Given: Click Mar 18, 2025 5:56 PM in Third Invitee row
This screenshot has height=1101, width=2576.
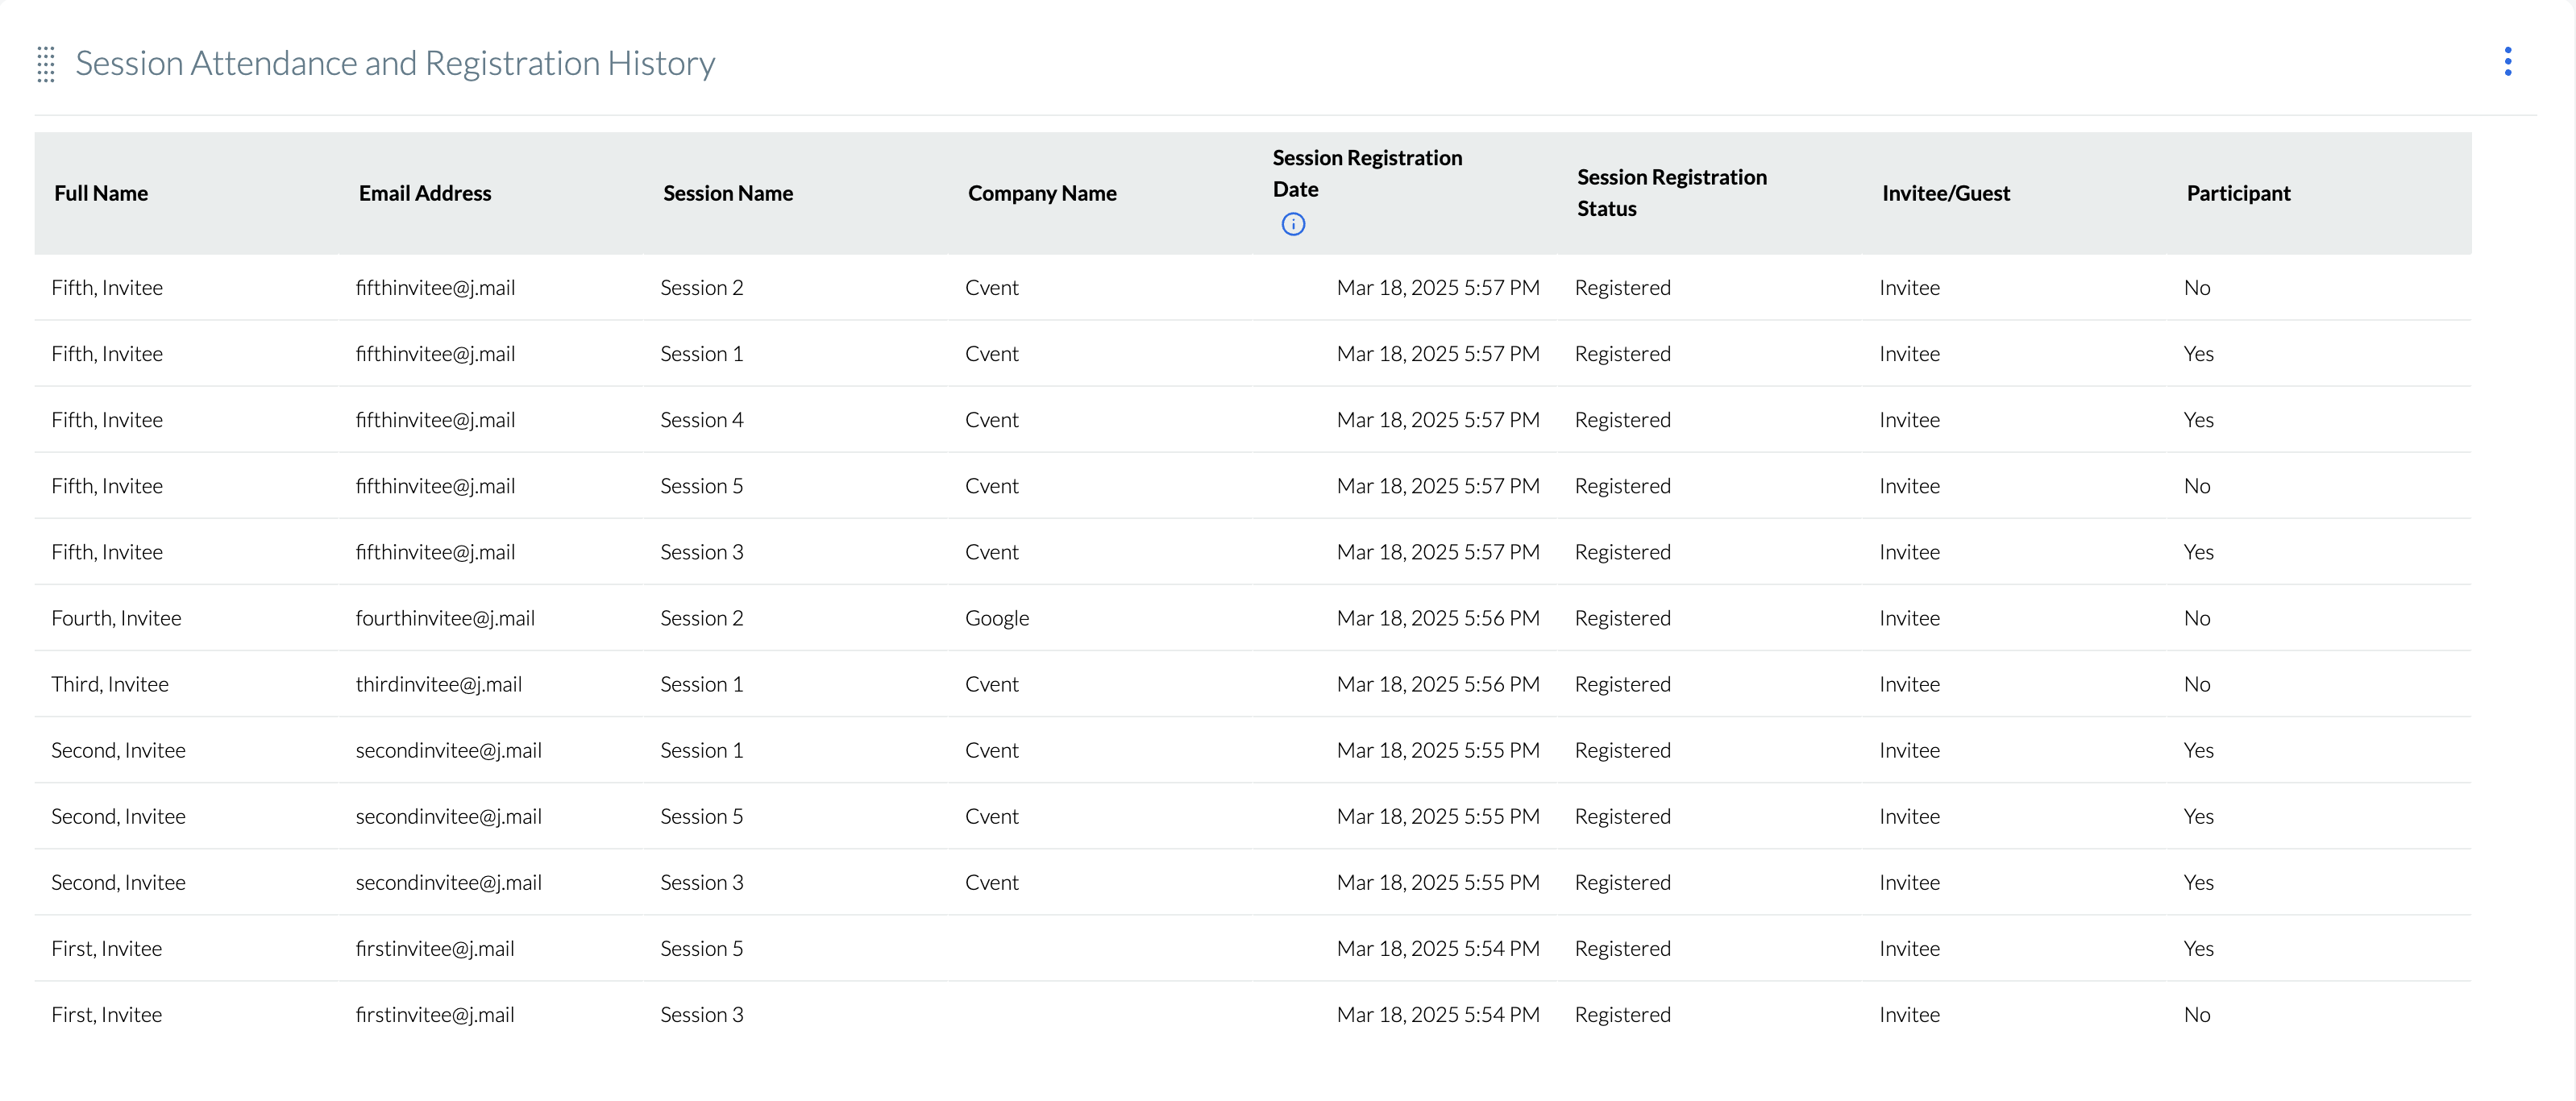Looking at the screenshot, I should [1438, 684].
